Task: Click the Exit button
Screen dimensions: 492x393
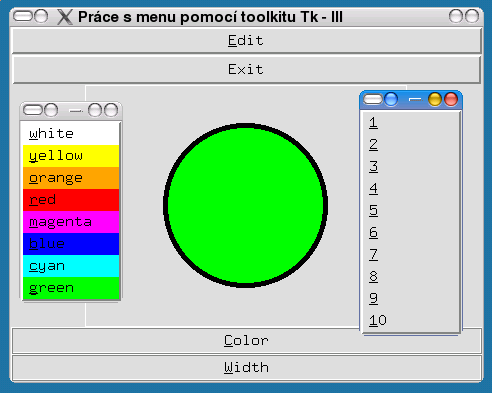Action: click(x=247, y=69)
